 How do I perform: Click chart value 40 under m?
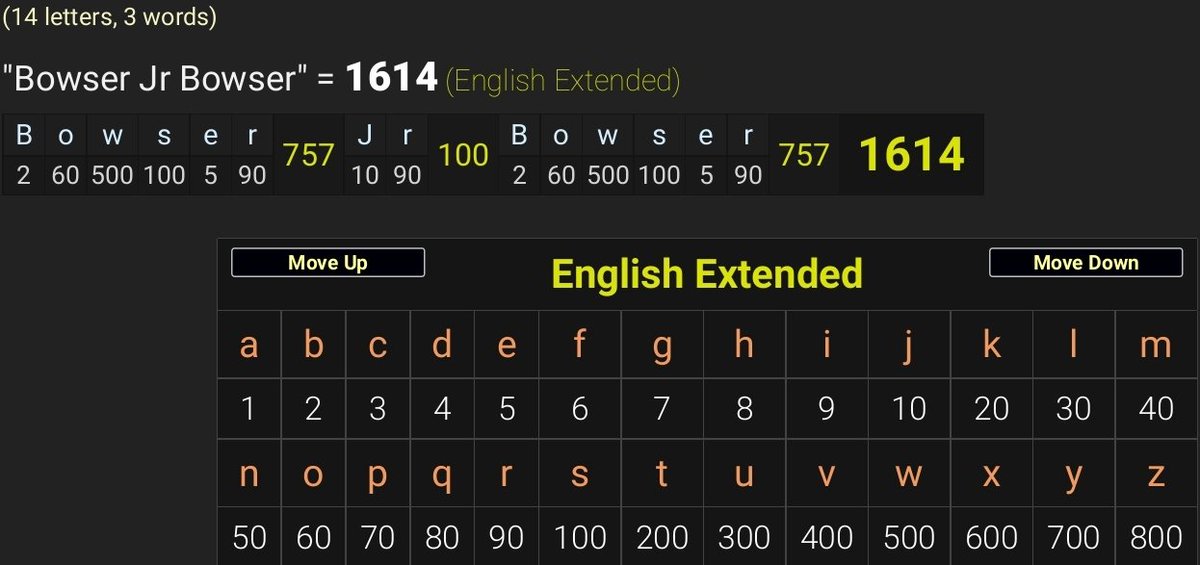tap(1156, 408)
